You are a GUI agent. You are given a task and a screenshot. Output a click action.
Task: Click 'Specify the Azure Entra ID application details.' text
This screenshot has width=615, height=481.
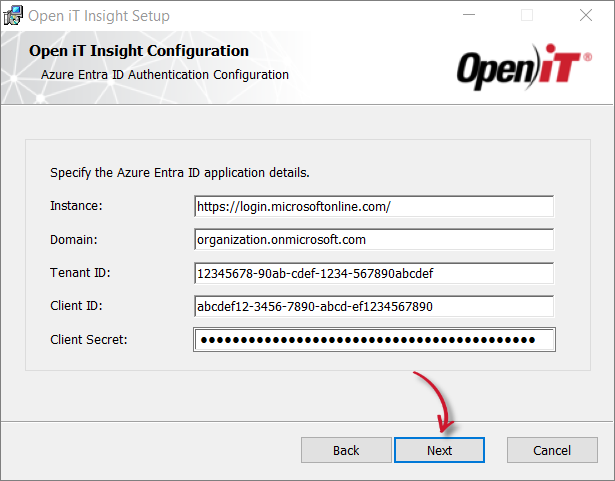[180, 173]
